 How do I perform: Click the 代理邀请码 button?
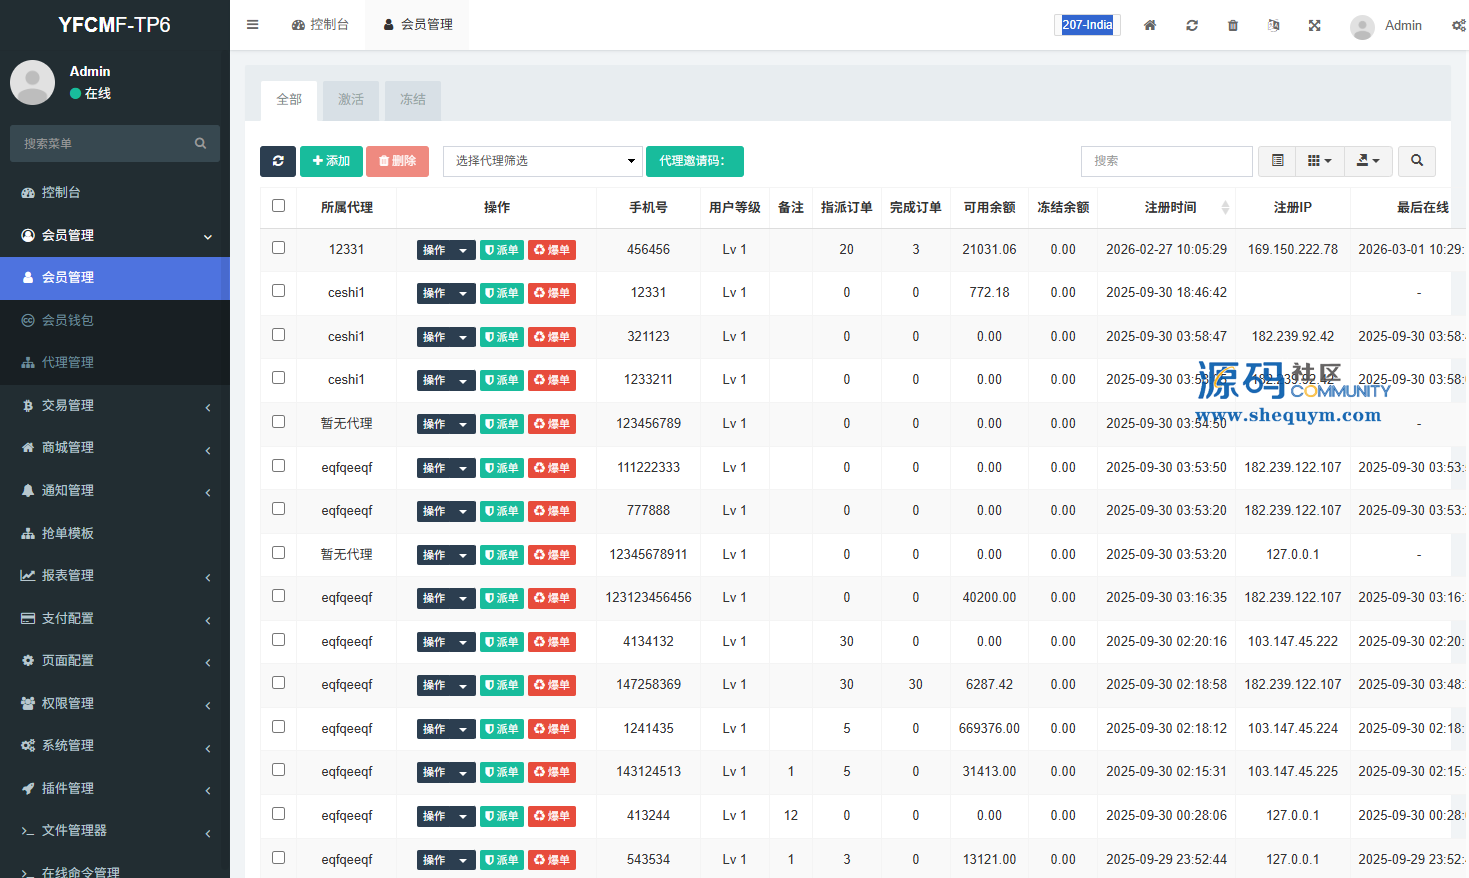[694, 161]
